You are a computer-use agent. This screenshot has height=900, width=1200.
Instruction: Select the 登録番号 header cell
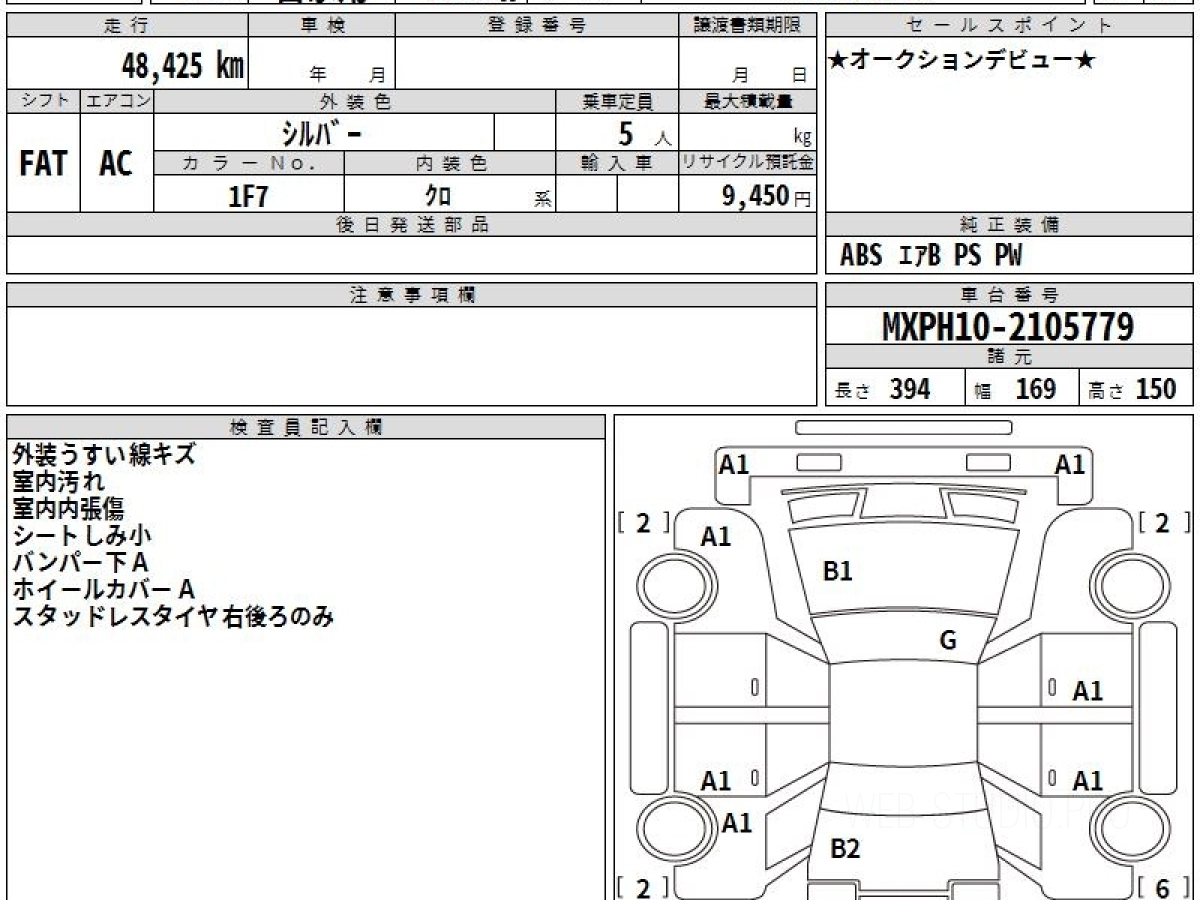tap(537, 26)
